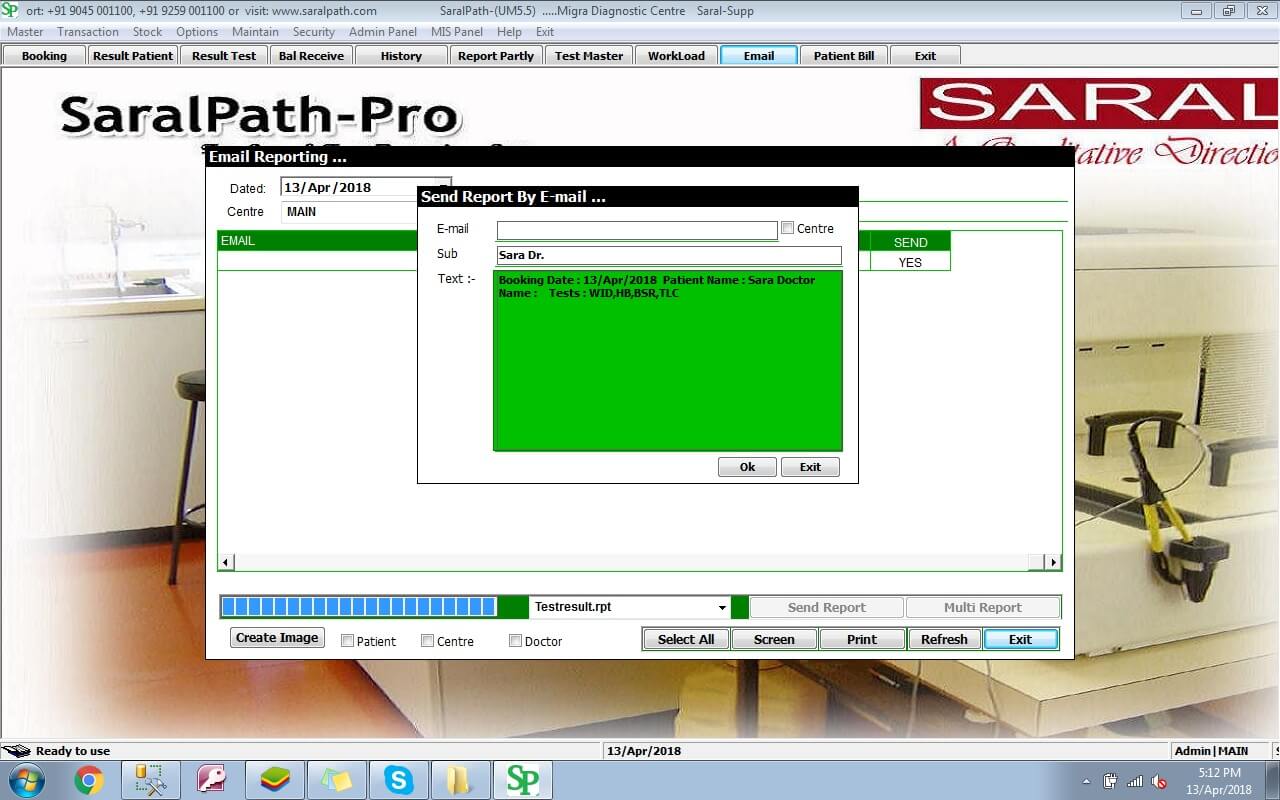This screenshot has height=800, width=1280.
Task: Open the network signal tray icon
Action: tap(1135, 781)
